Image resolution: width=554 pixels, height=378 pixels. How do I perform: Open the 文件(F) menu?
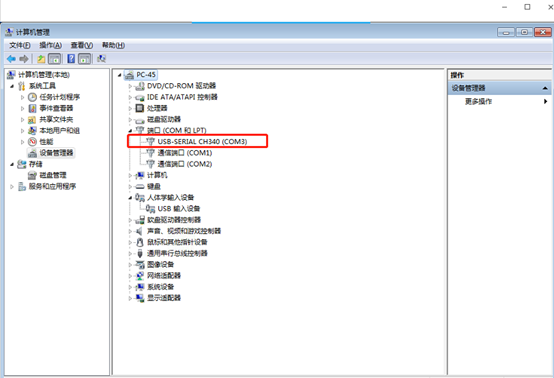[19, 45]
